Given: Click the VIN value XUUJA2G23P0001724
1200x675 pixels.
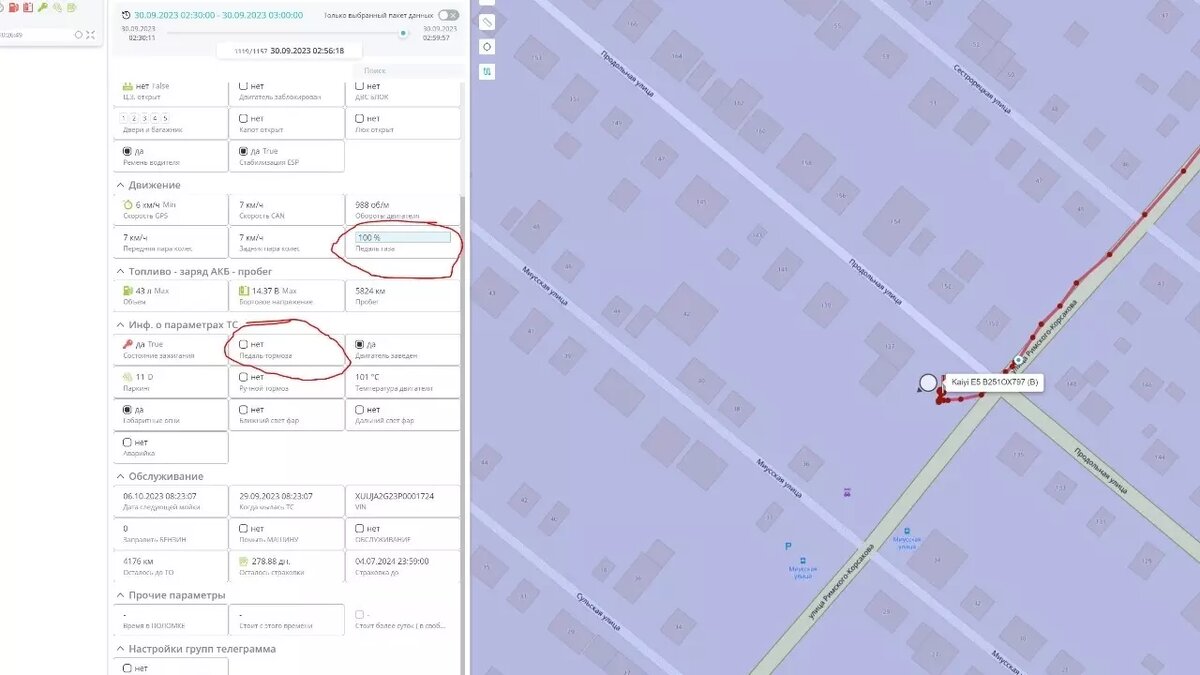Looking at the screenshot, I should point(395,496).
